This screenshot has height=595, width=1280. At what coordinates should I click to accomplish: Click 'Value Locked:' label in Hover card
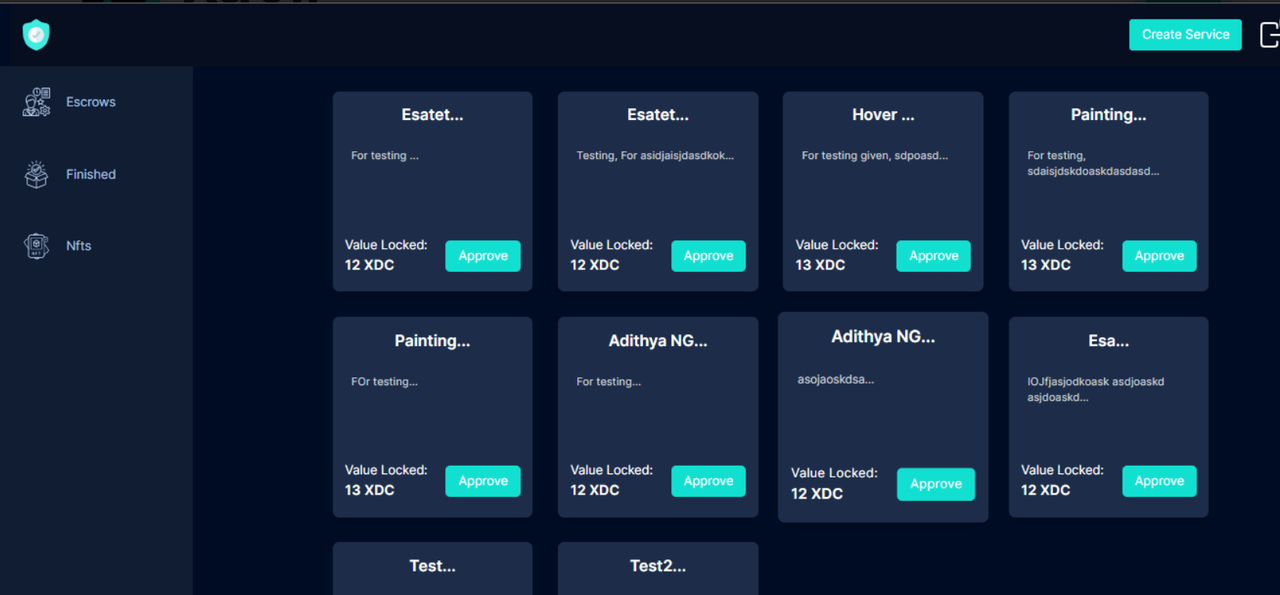click(837, 245)
